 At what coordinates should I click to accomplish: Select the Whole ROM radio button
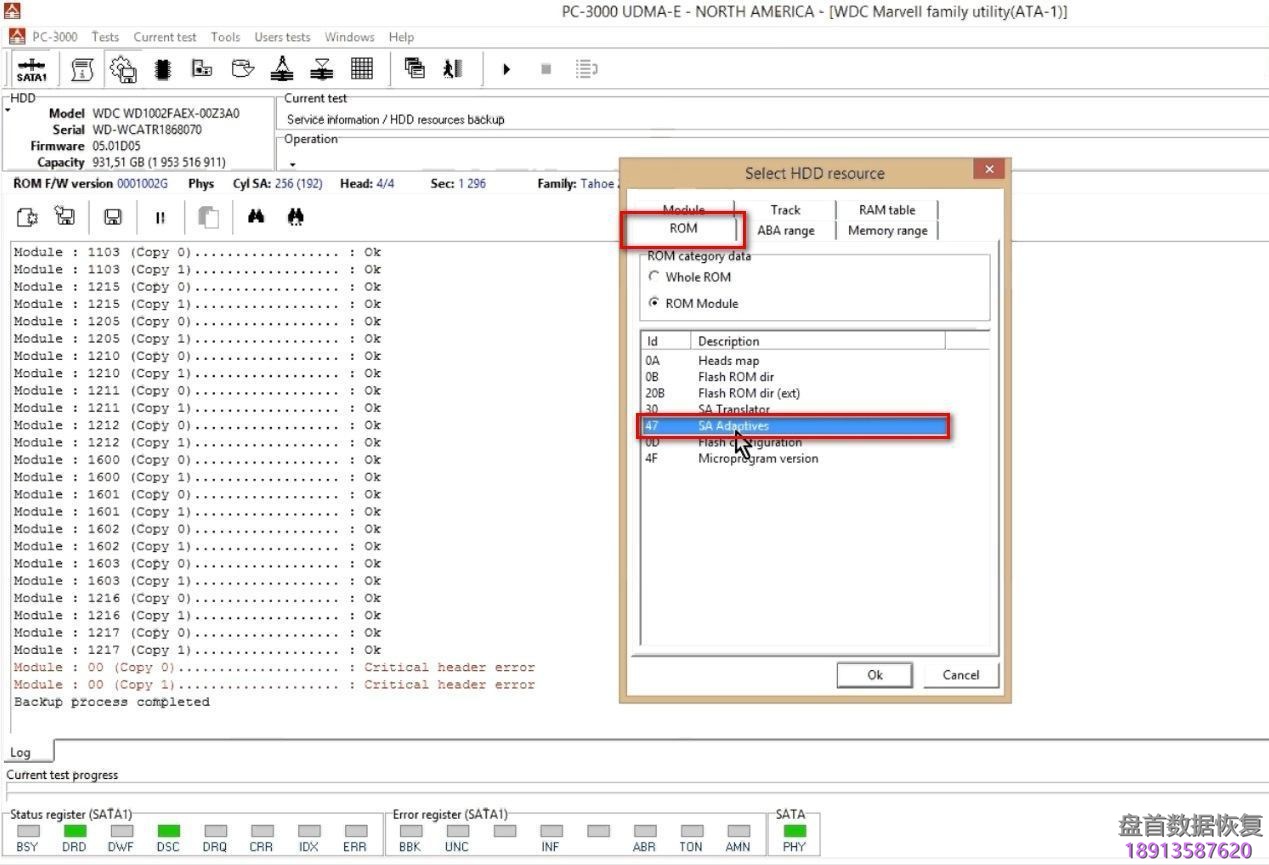click(x=654, y=277)
